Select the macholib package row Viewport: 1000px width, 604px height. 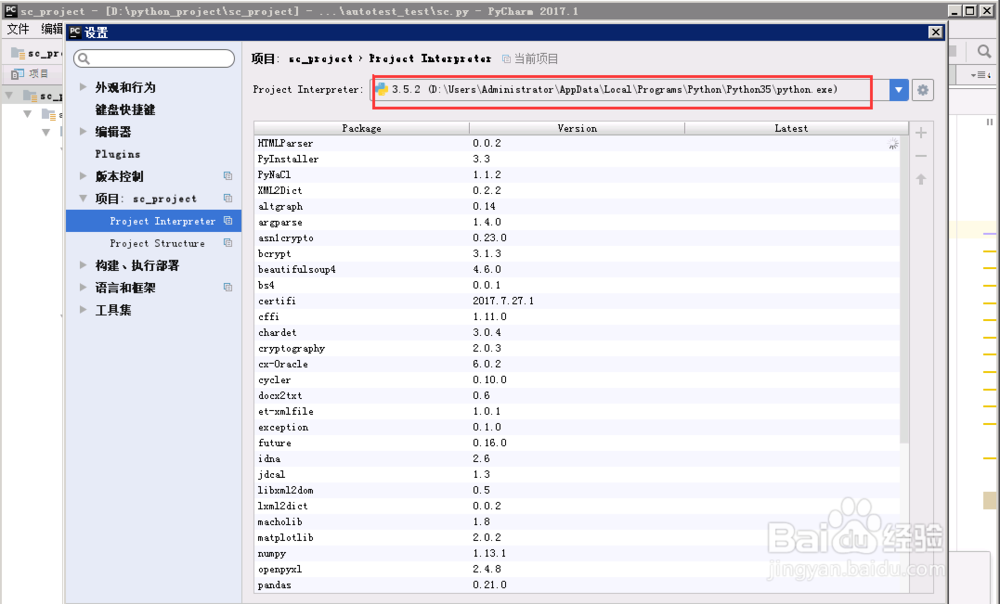coord(577,522)
